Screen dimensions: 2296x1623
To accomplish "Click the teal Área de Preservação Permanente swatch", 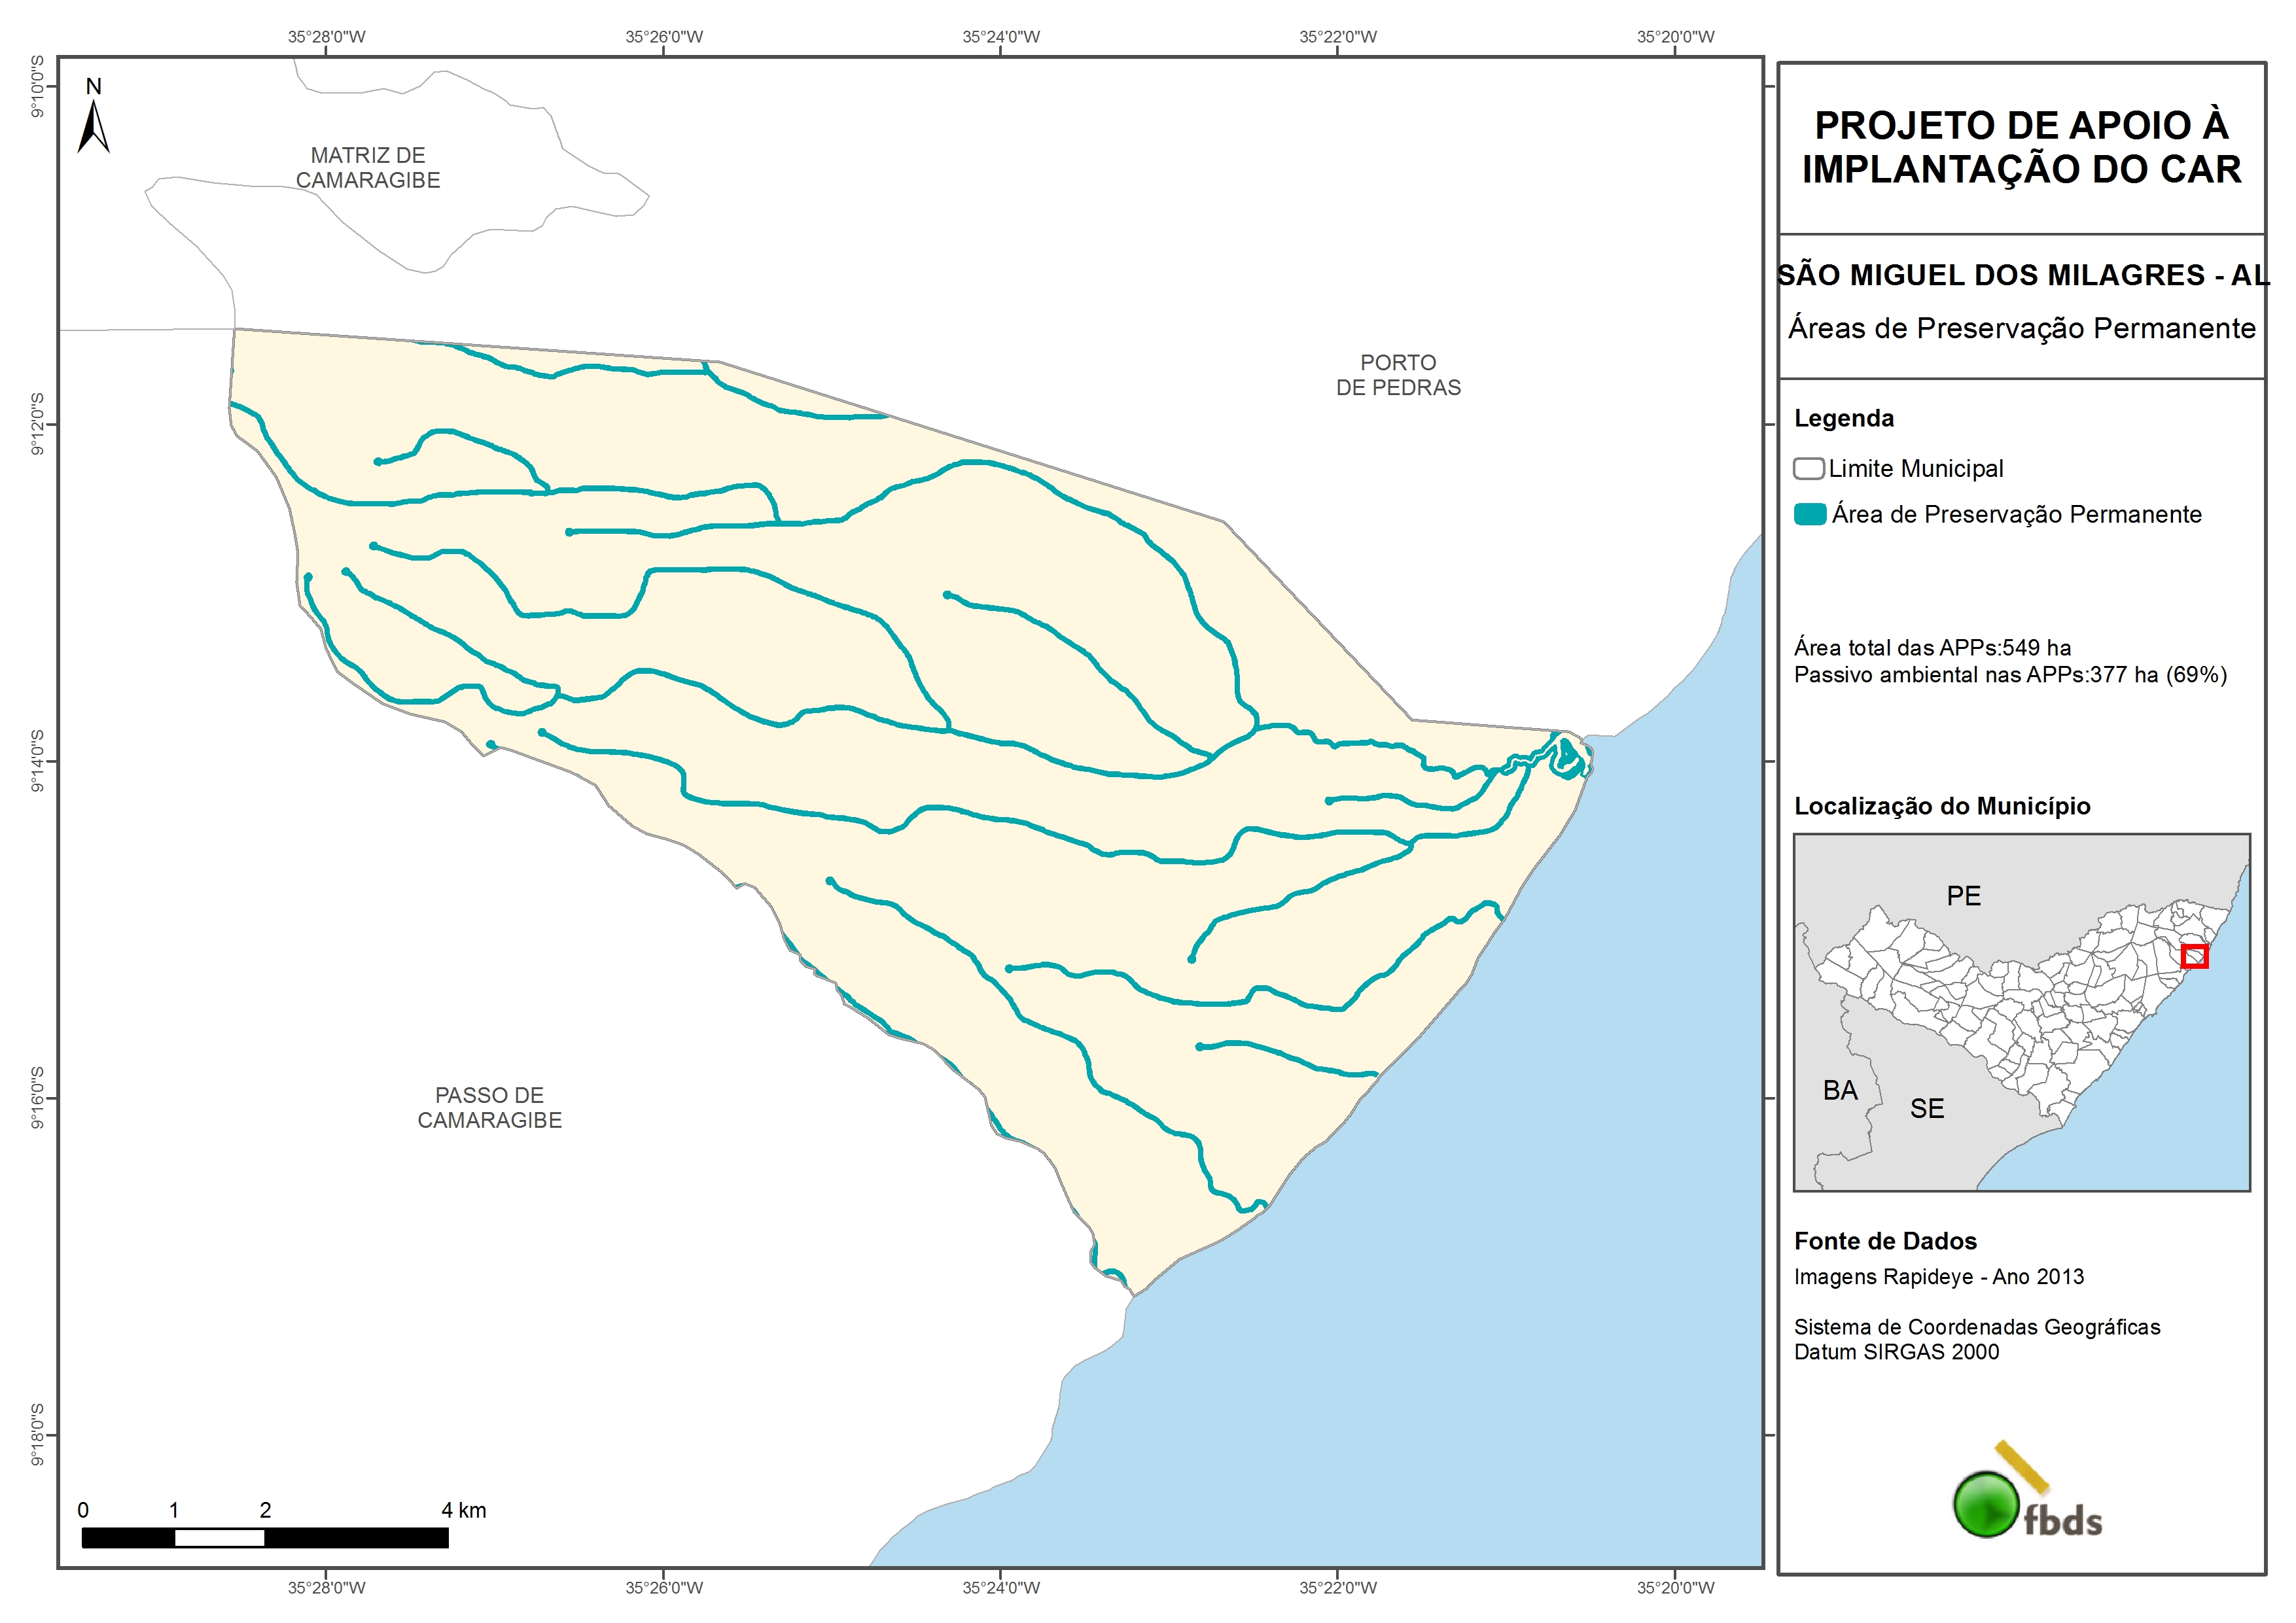I will pyautogui.click(x=1810, y=515).
